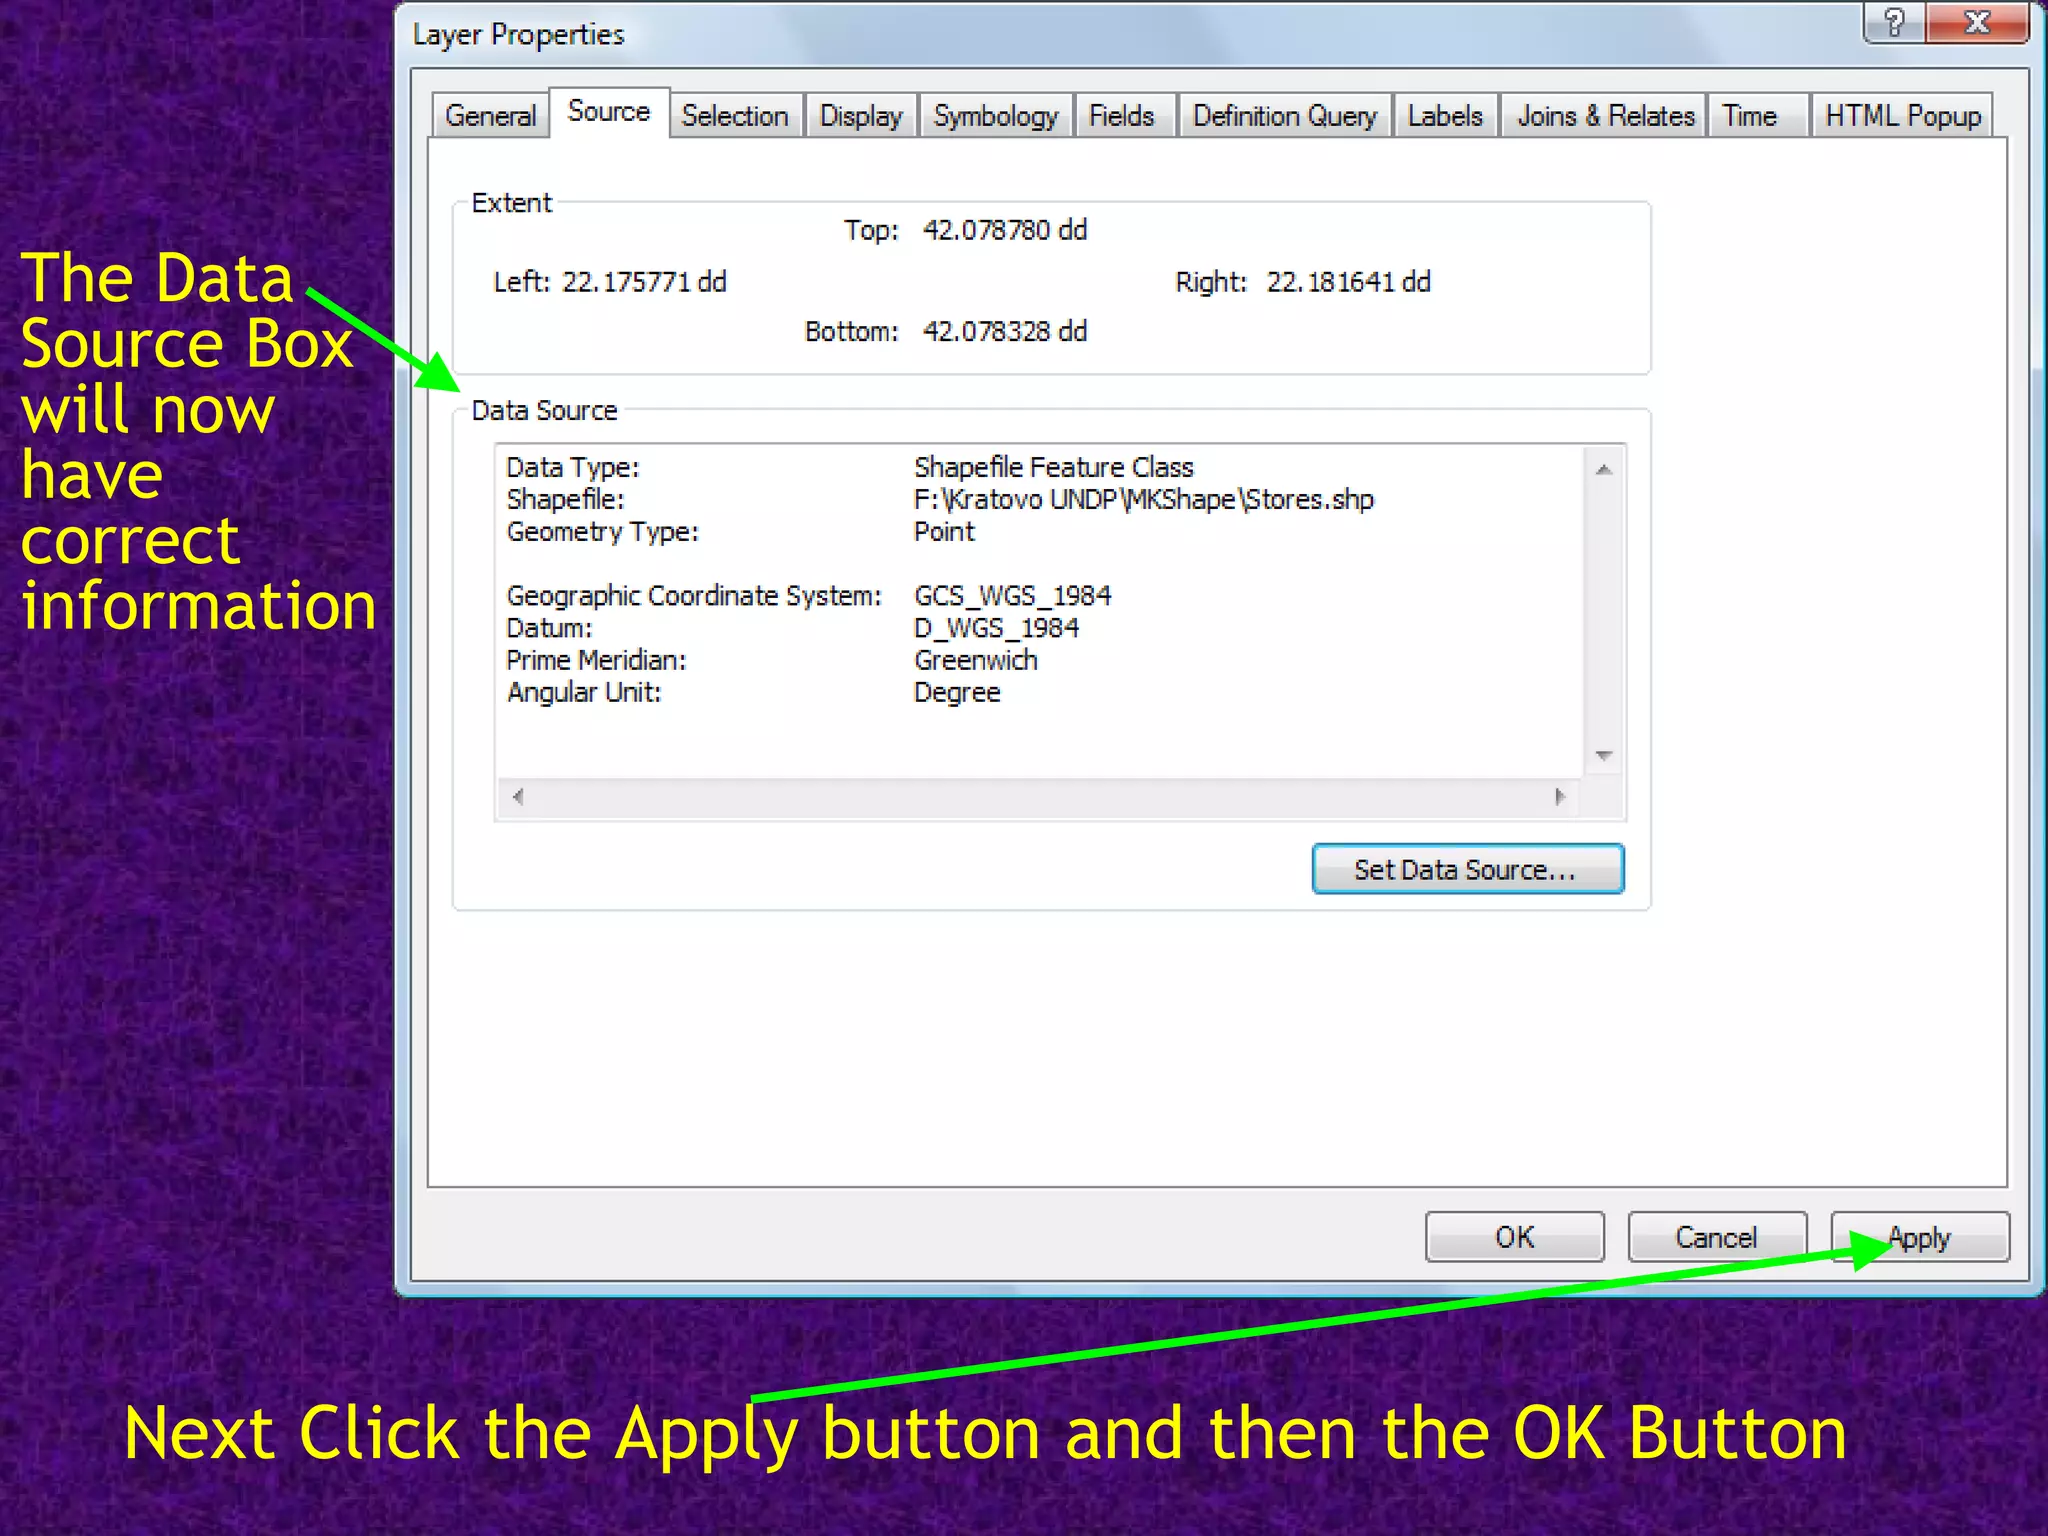Click the Set Data Source button
Screen dimensions: 2048x1536
tap(1467, 869)
